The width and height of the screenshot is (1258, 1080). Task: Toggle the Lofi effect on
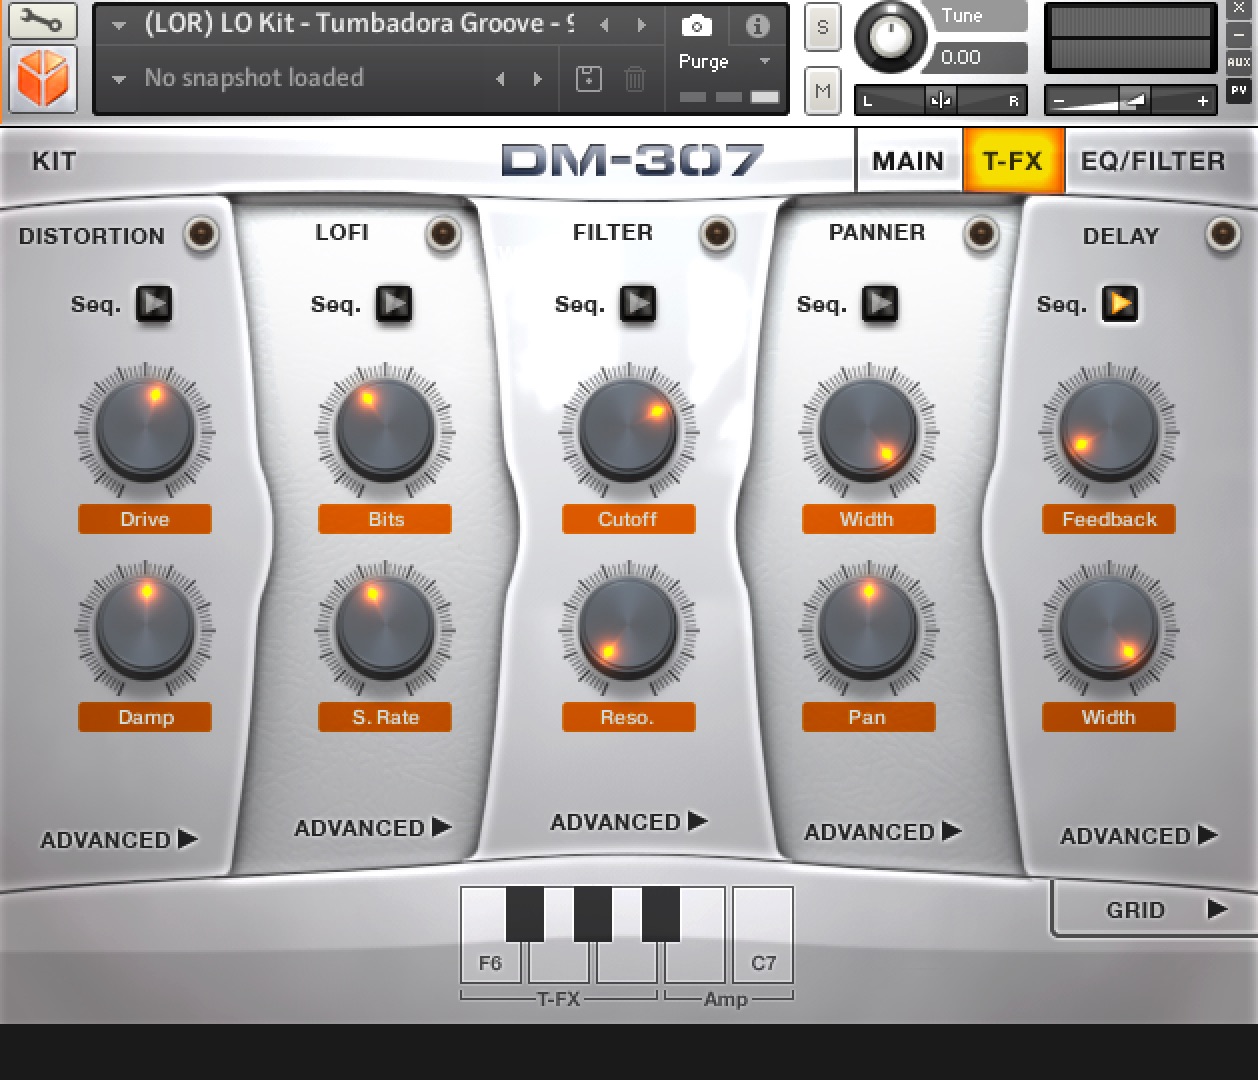(x=443, y=233)
